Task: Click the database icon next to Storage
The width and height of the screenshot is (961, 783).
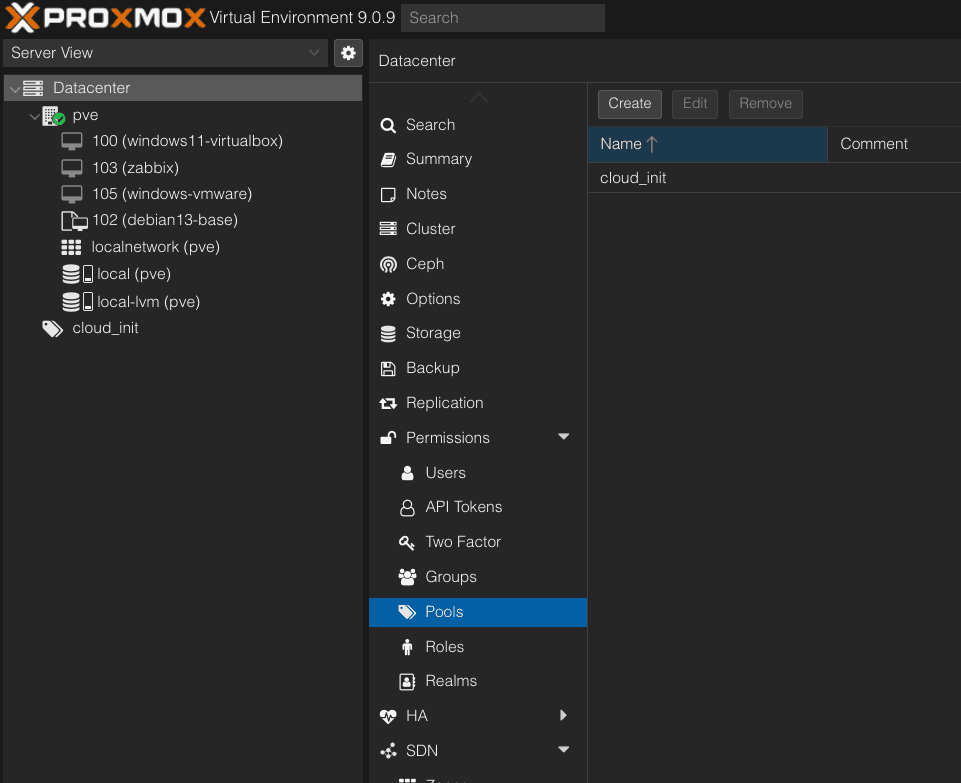Action: coord(388,334)
